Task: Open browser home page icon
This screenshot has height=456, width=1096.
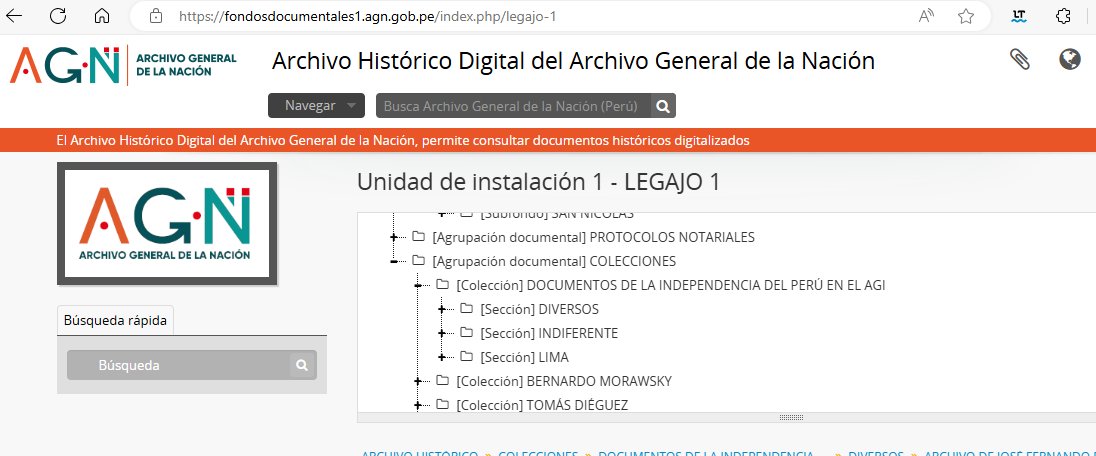Action: pos(102,16)
